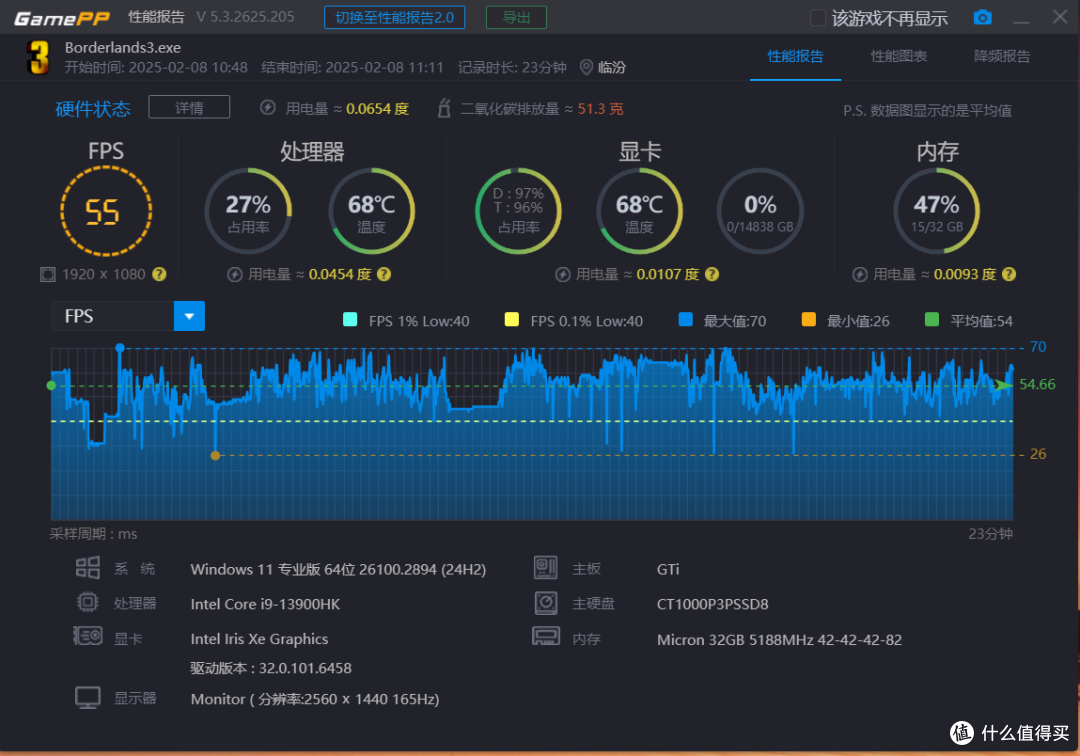
Task: Click the motherboard icon next to 主板
Action: point(546,567)
